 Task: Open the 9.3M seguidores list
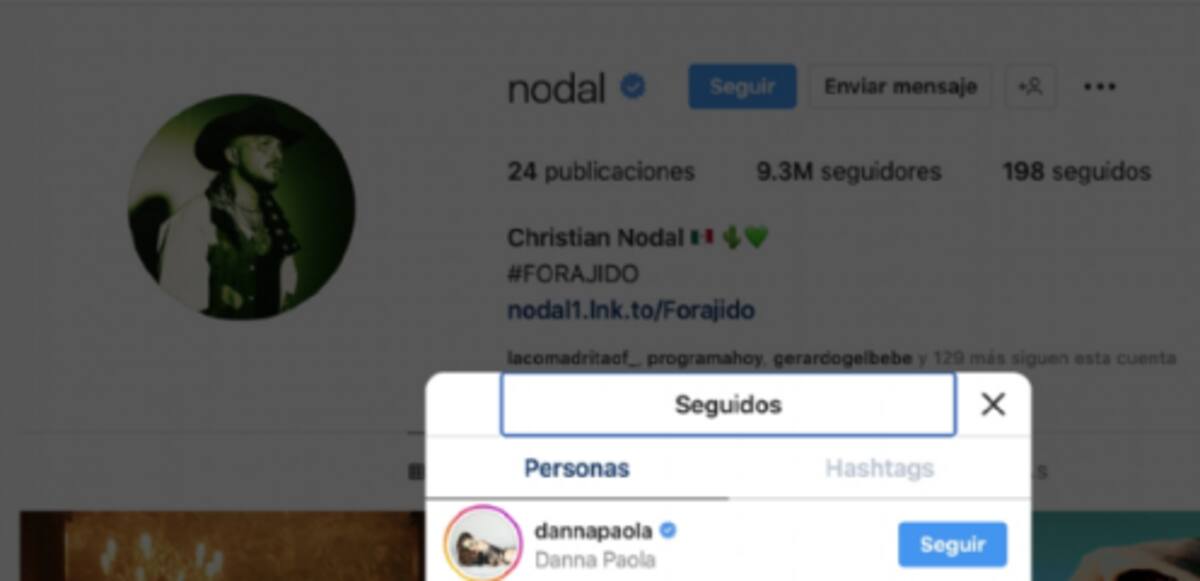coord(849,172)
